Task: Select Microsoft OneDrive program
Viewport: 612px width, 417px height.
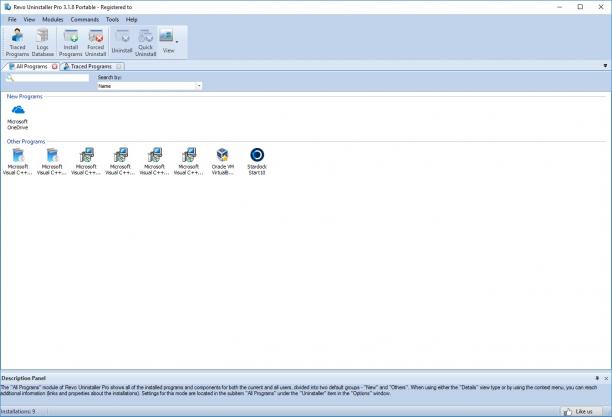Action: pos(18,116)
